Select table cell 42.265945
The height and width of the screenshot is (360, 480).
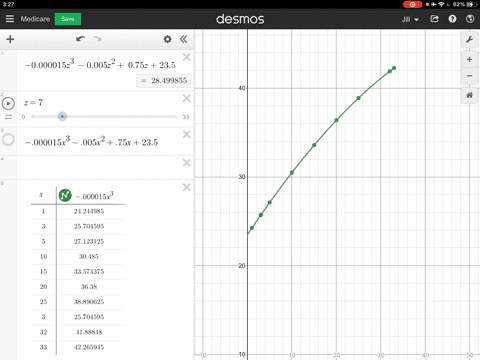point(89,347)
